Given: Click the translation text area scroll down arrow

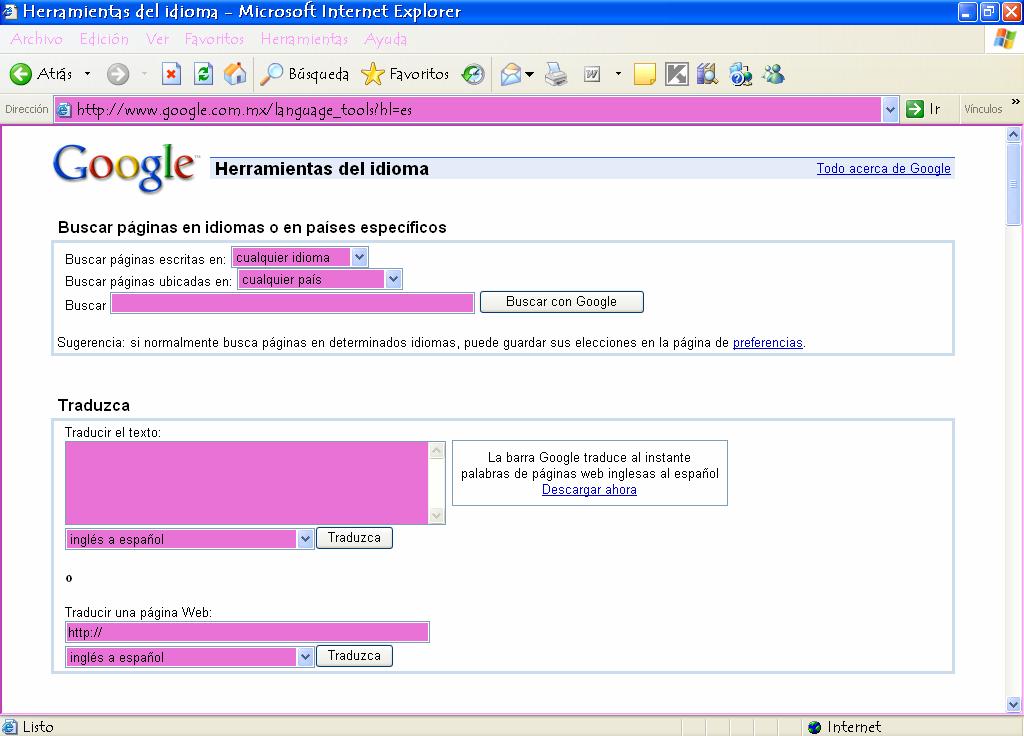Looking at the screenshot, I should [x=437, y=516].
